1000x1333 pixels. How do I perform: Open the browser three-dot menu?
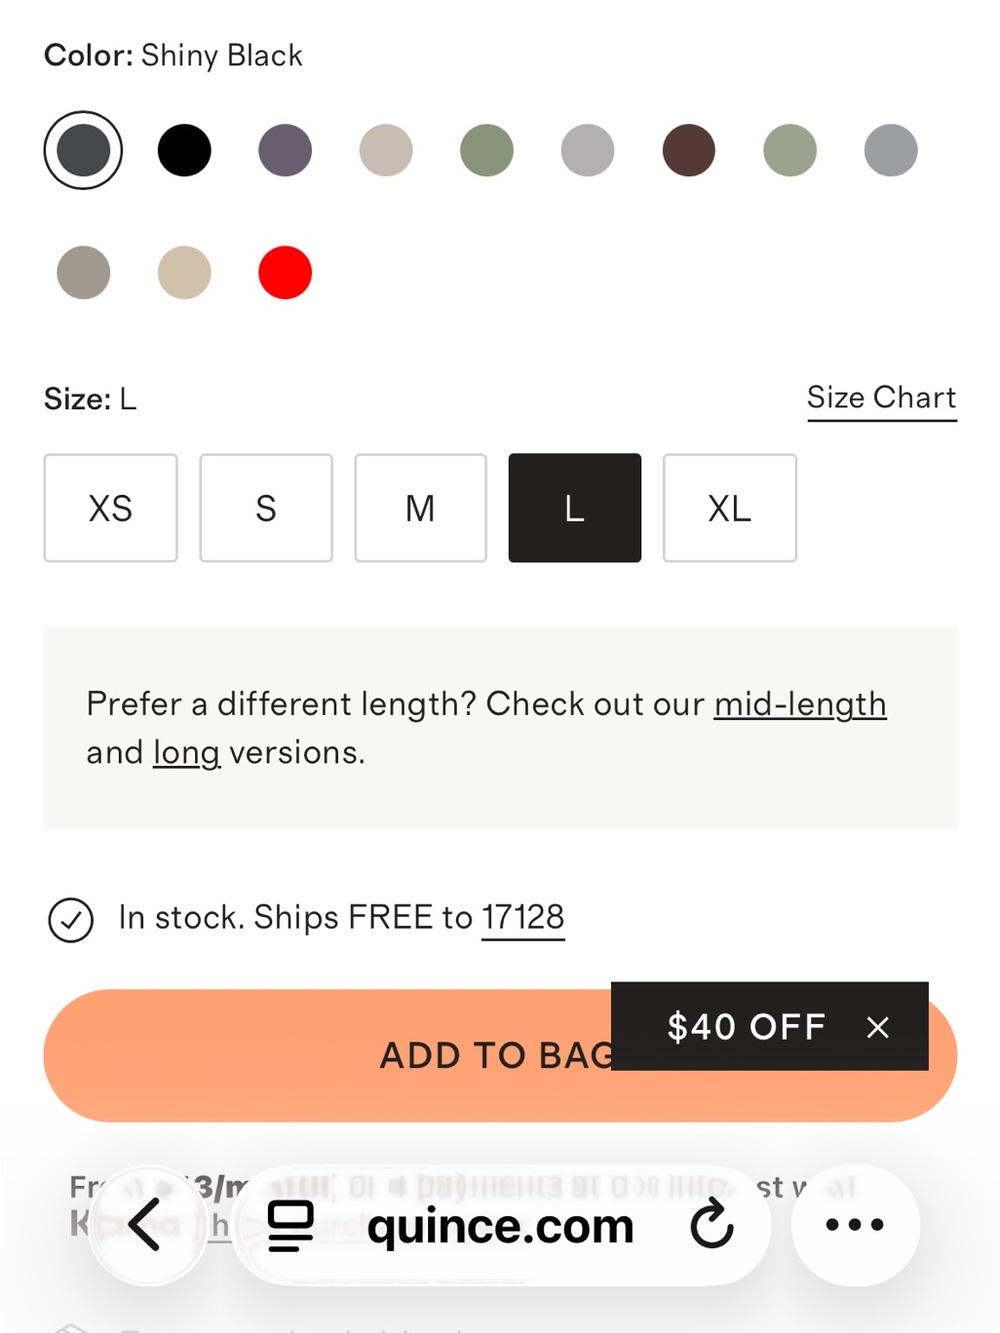click(x=855, y=1224)
